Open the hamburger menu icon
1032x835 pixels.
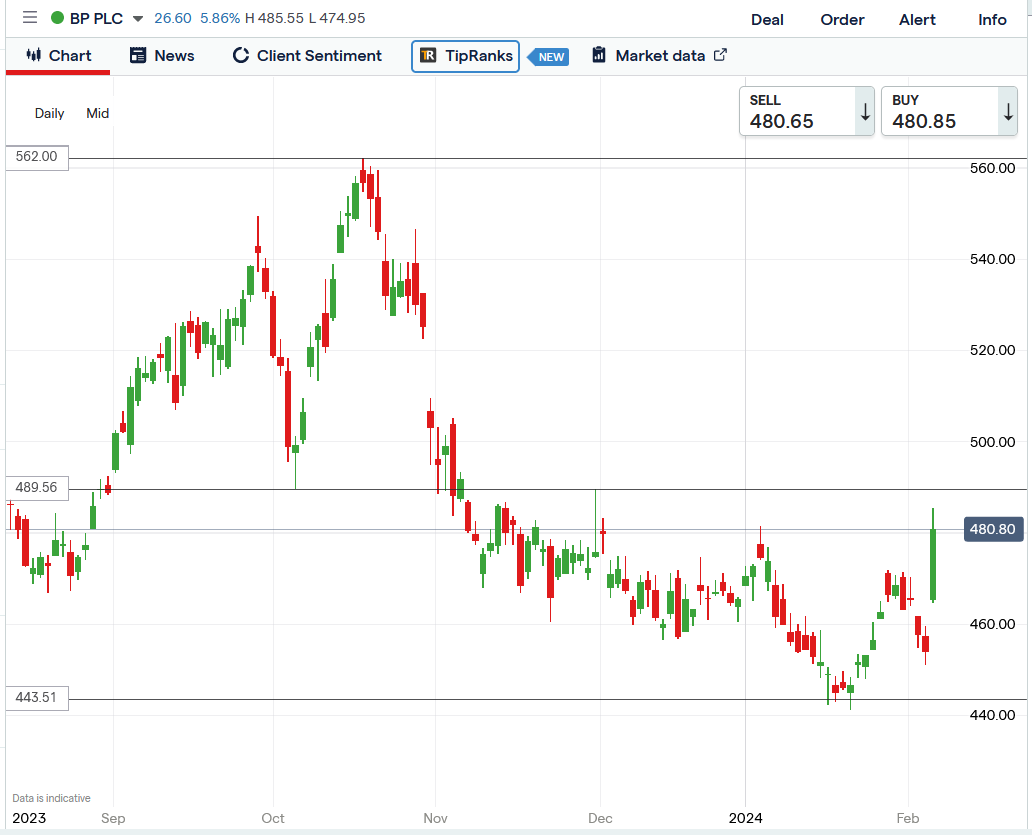coord(30,18)
